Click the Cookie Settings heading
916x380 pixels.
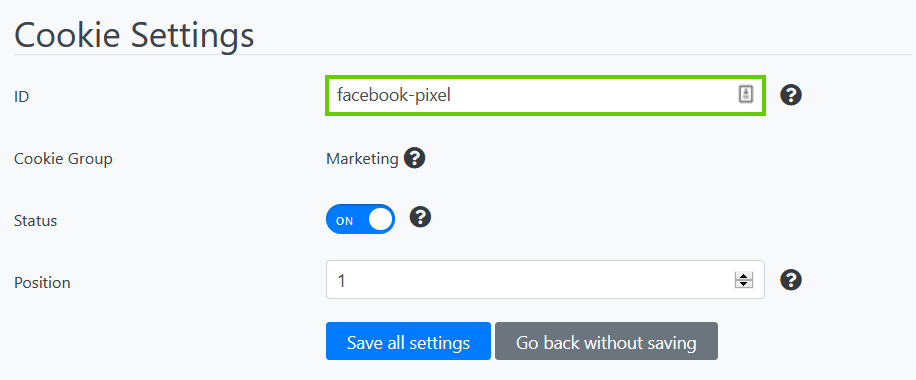[134, 35]
